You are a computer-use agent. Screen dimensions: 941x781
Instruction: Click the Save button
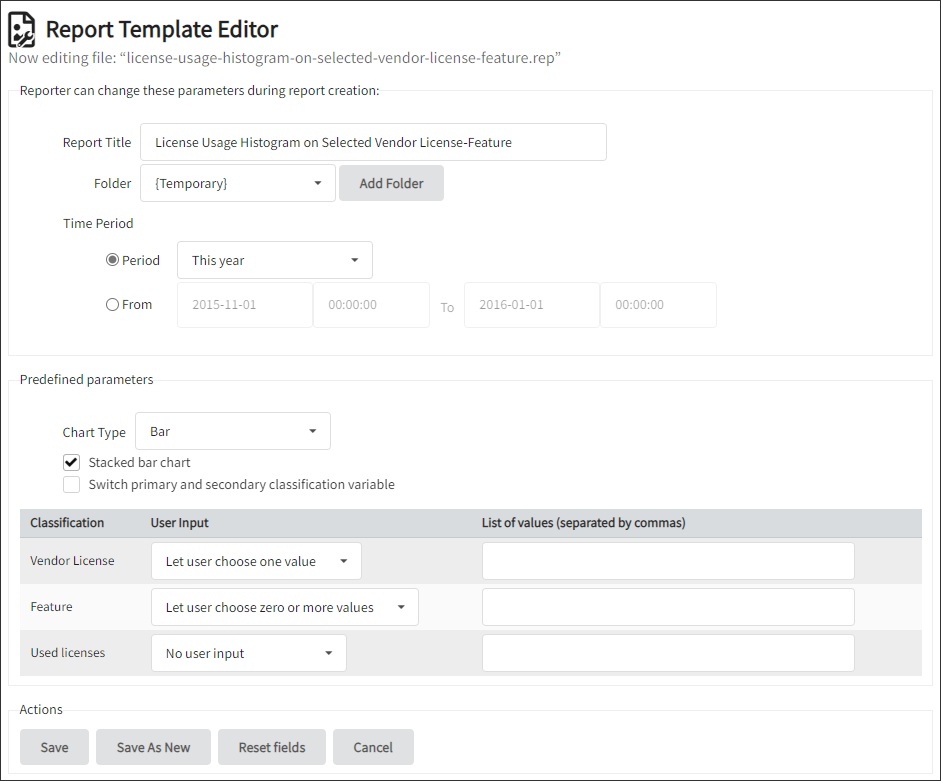[54, 747]
